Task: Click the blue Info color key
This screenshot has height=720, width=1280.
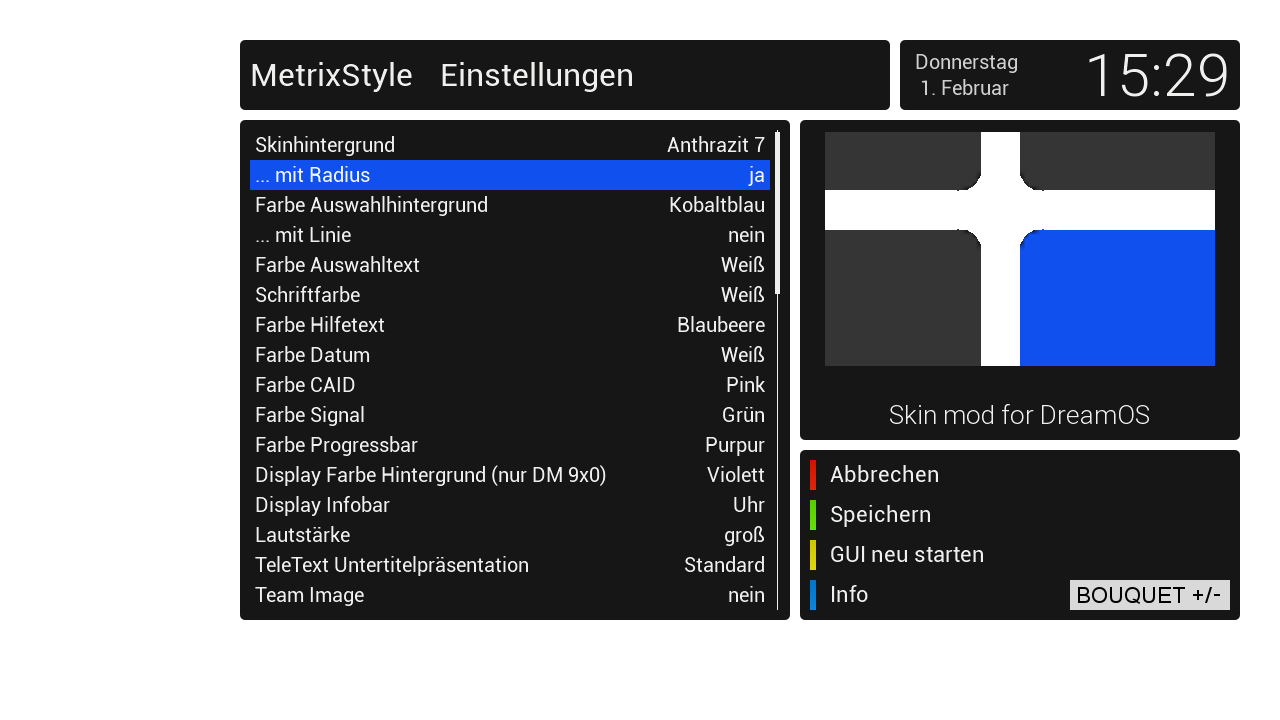Action: pos(813,595)
